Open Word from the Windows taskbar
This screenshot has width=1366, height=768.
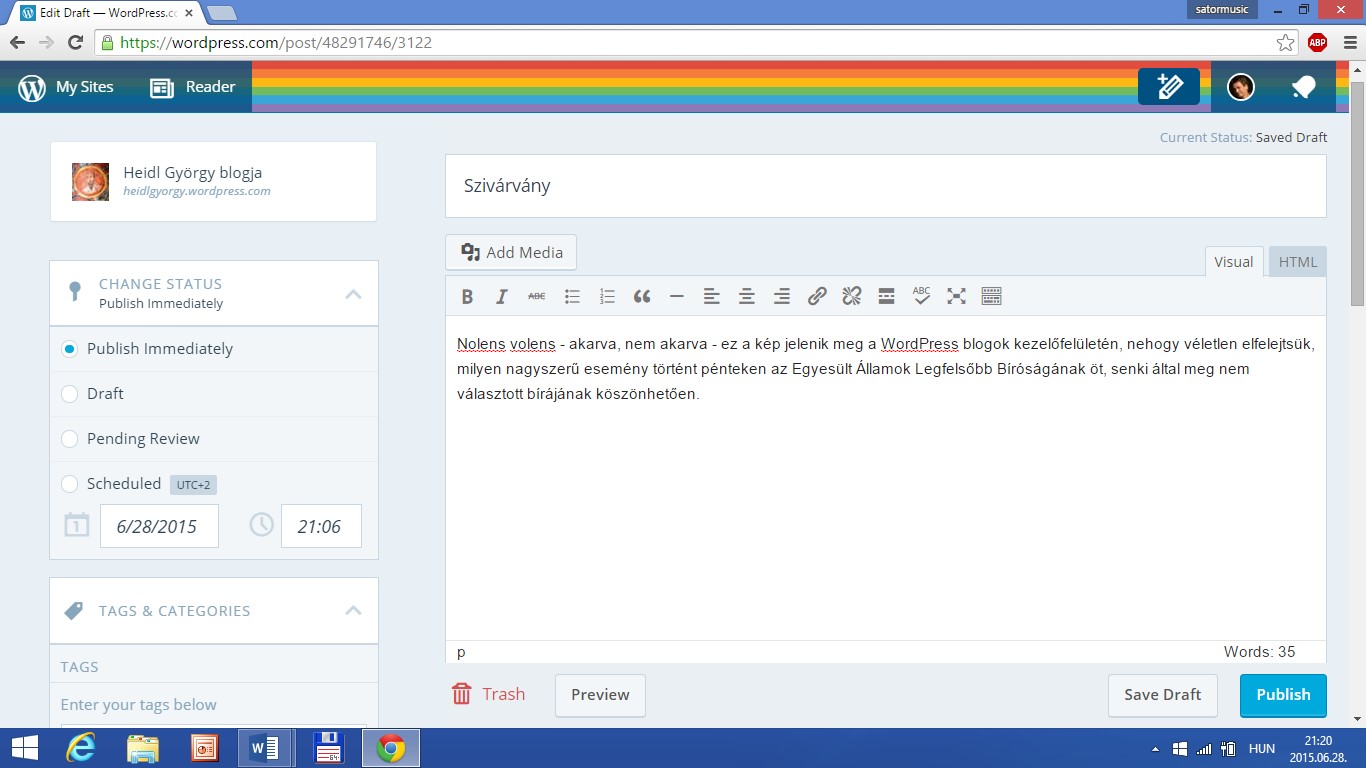coord(264,748)
